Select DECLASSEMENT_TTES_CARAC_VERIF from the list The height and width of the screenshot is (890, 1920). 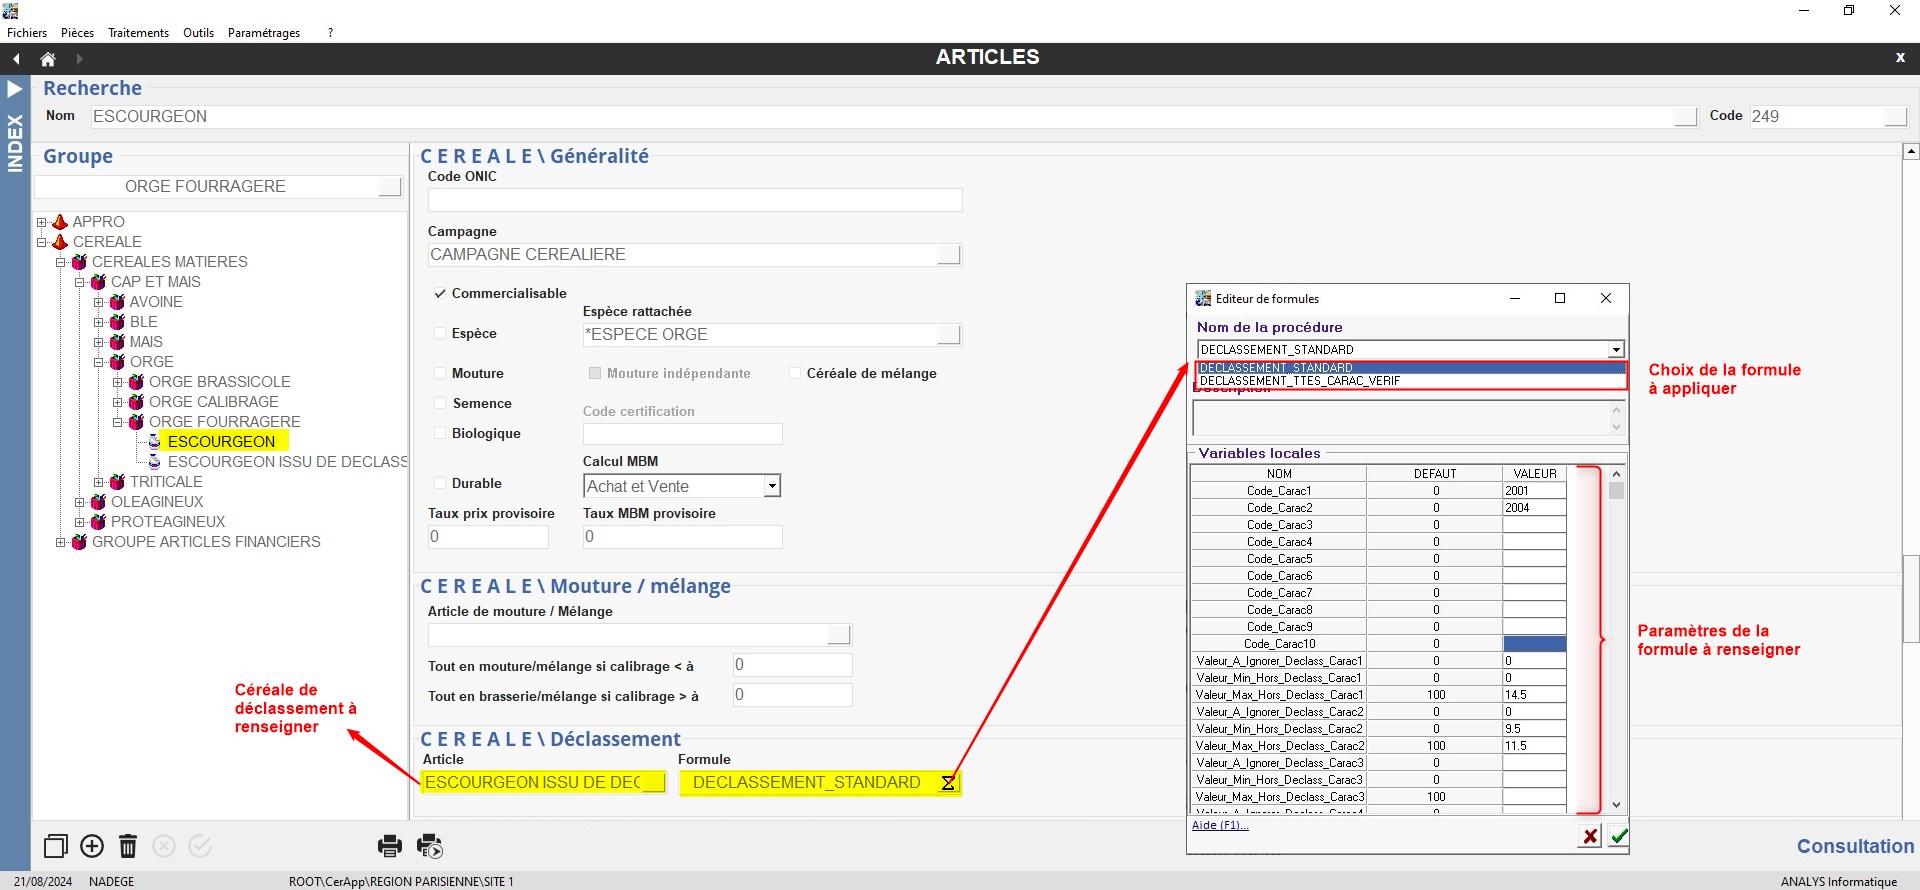coord(1299,381)
